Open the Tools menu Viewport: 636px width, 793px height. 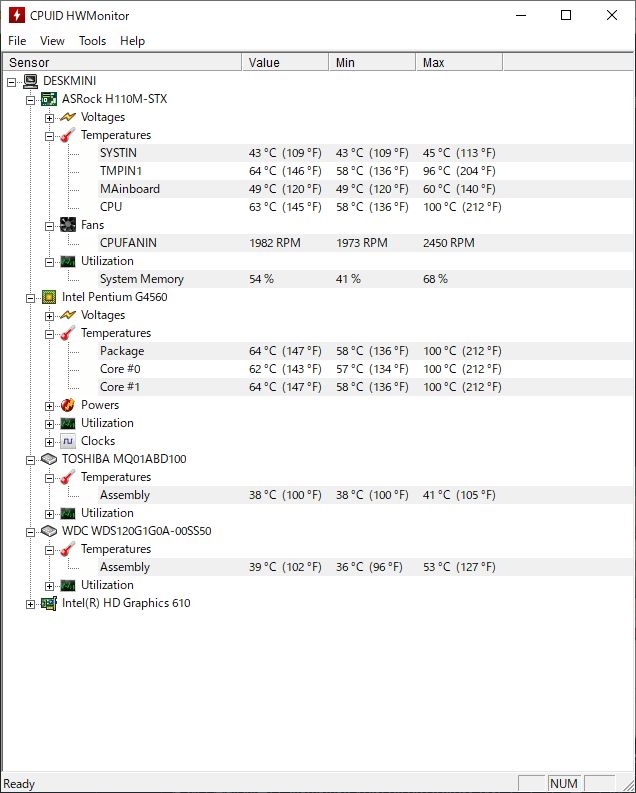click(x=93, y=41)
